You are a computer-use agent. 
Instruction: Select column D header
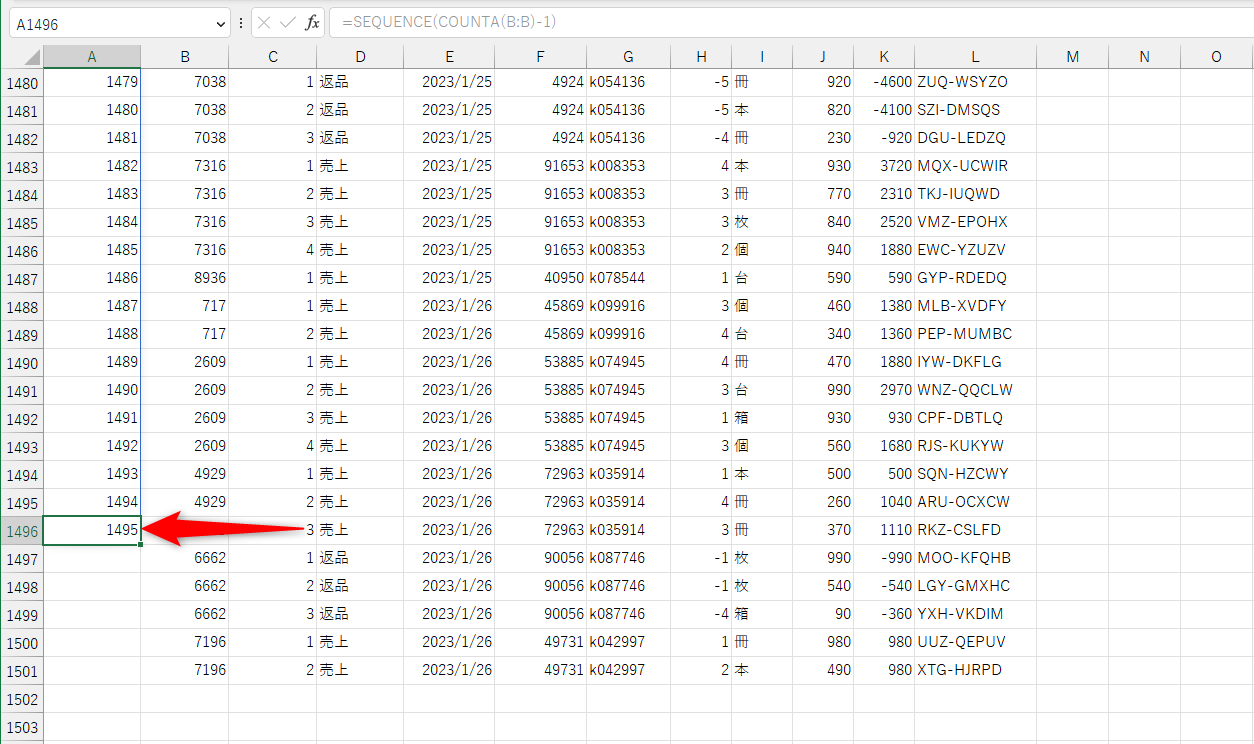(x=360, y=57)
